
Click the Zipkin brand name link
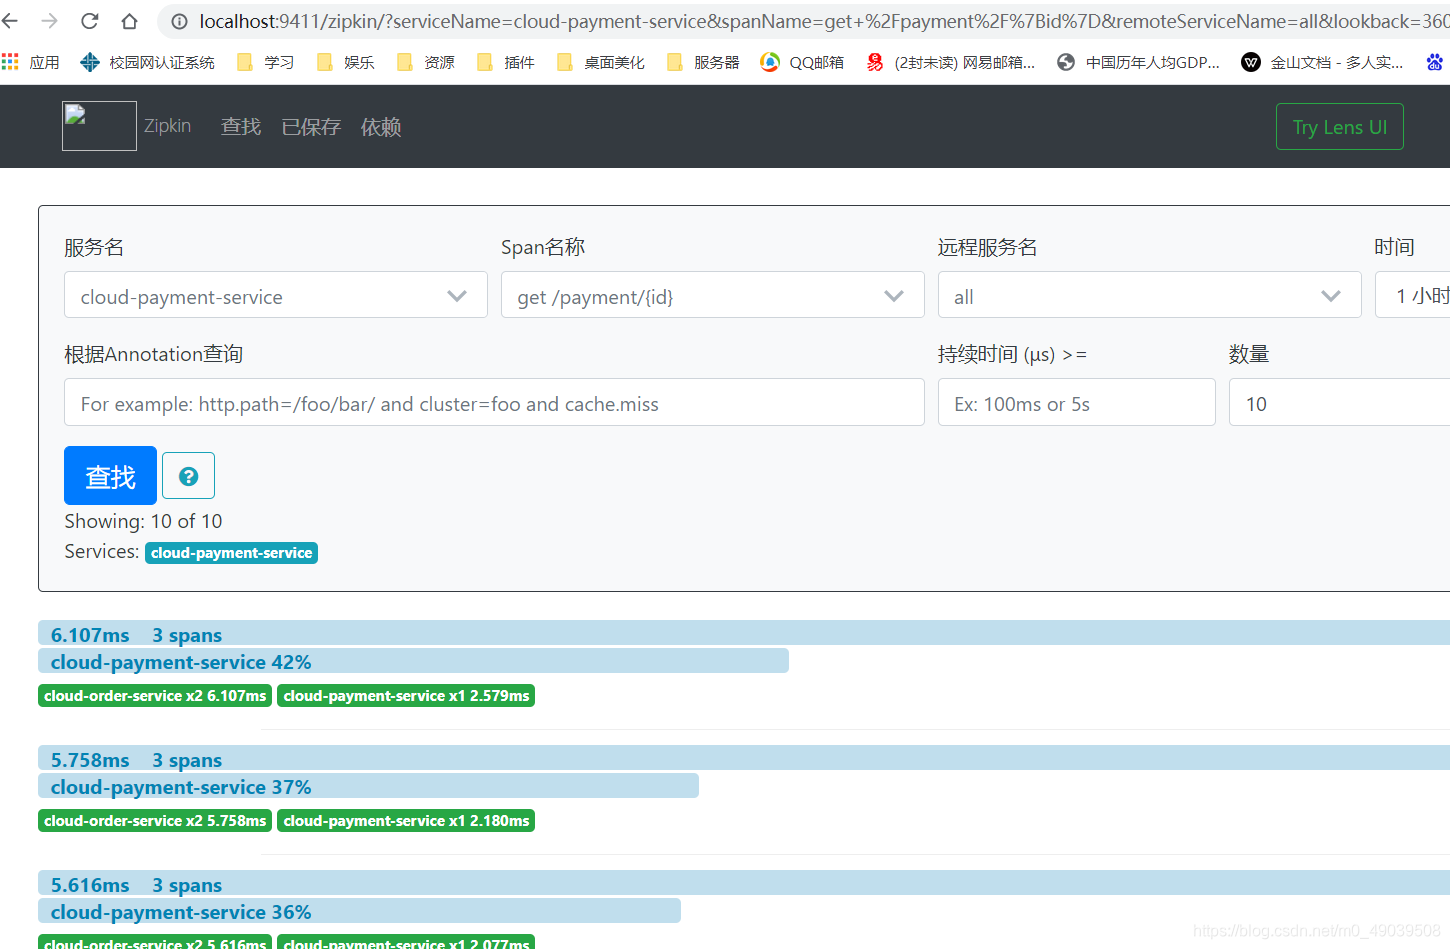167,126
